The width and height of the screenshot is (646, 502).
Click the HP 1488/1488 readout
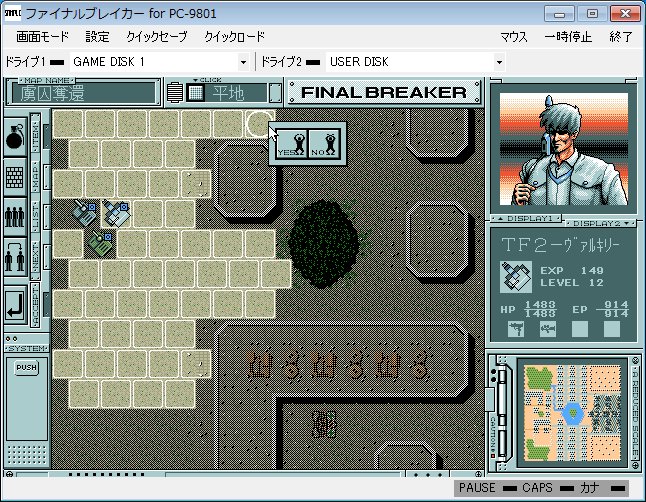click(528, 309)
